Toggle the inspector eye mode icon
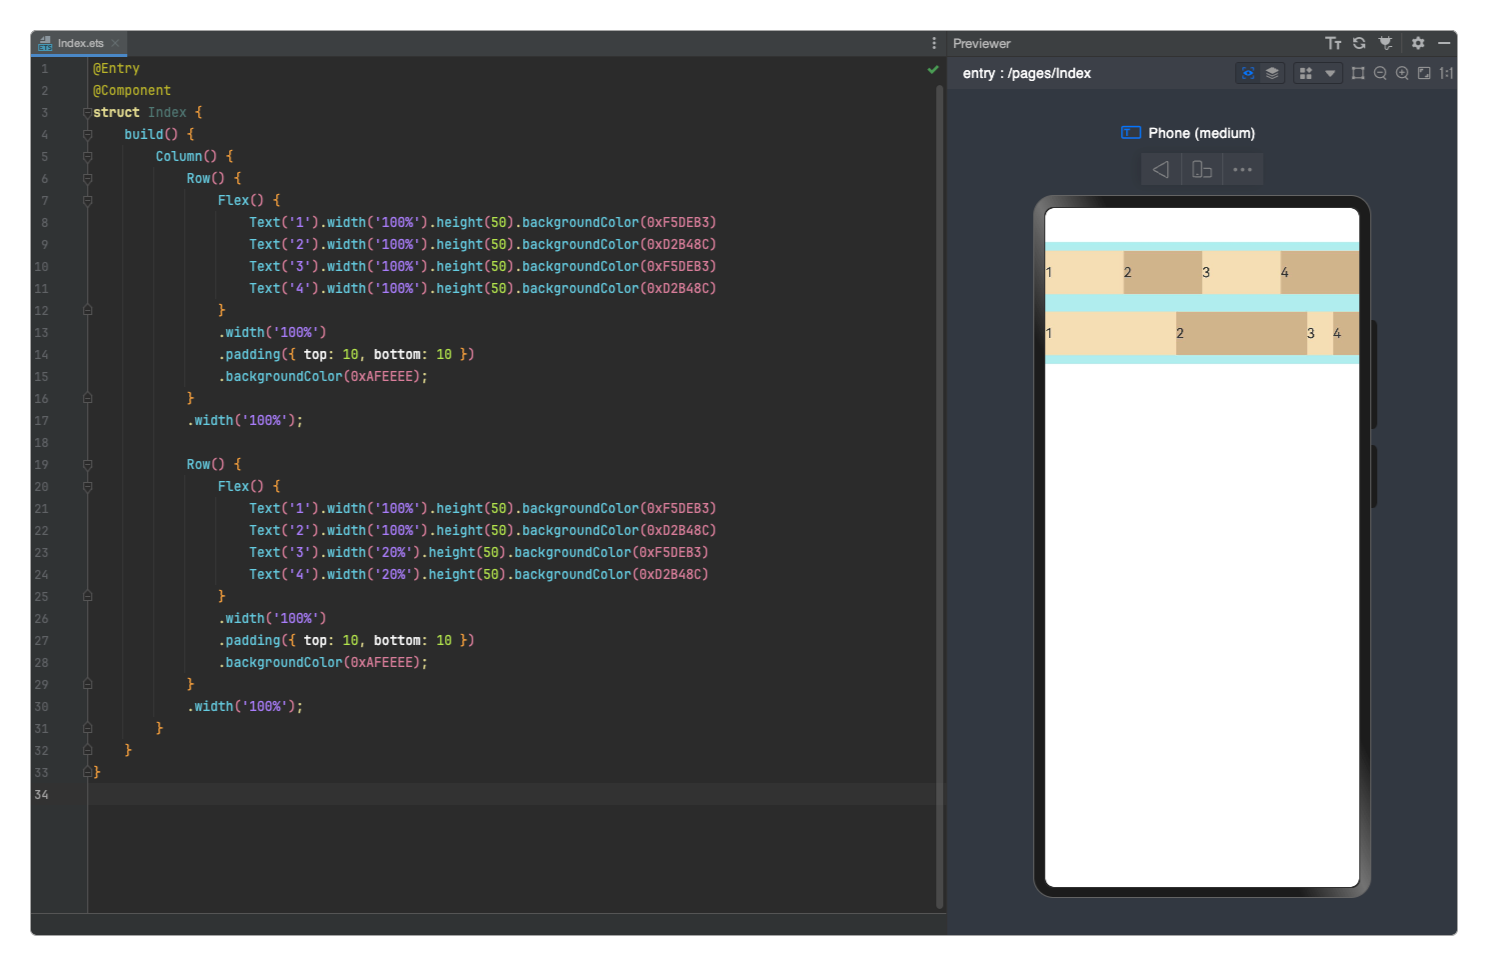Viewport: 1488px width, 966px height. [1248, 73]
